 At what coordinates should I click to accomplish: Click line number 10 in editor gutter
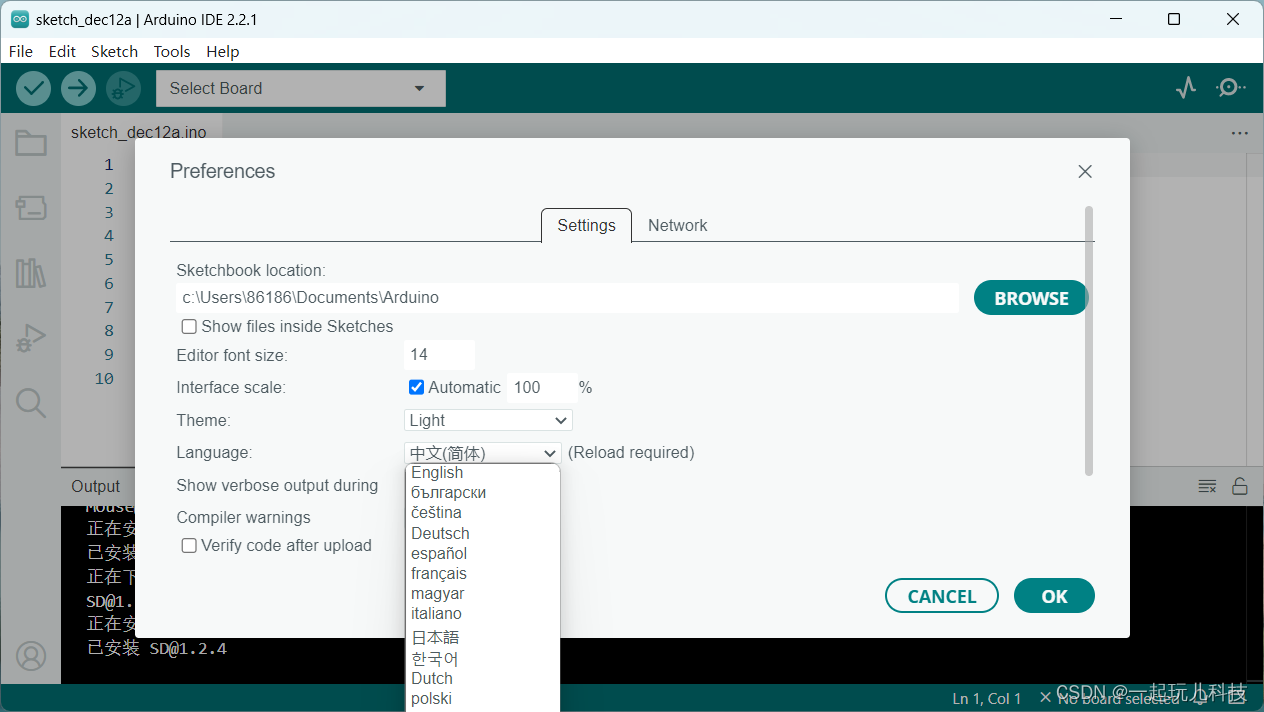click(x=104, y=379)
